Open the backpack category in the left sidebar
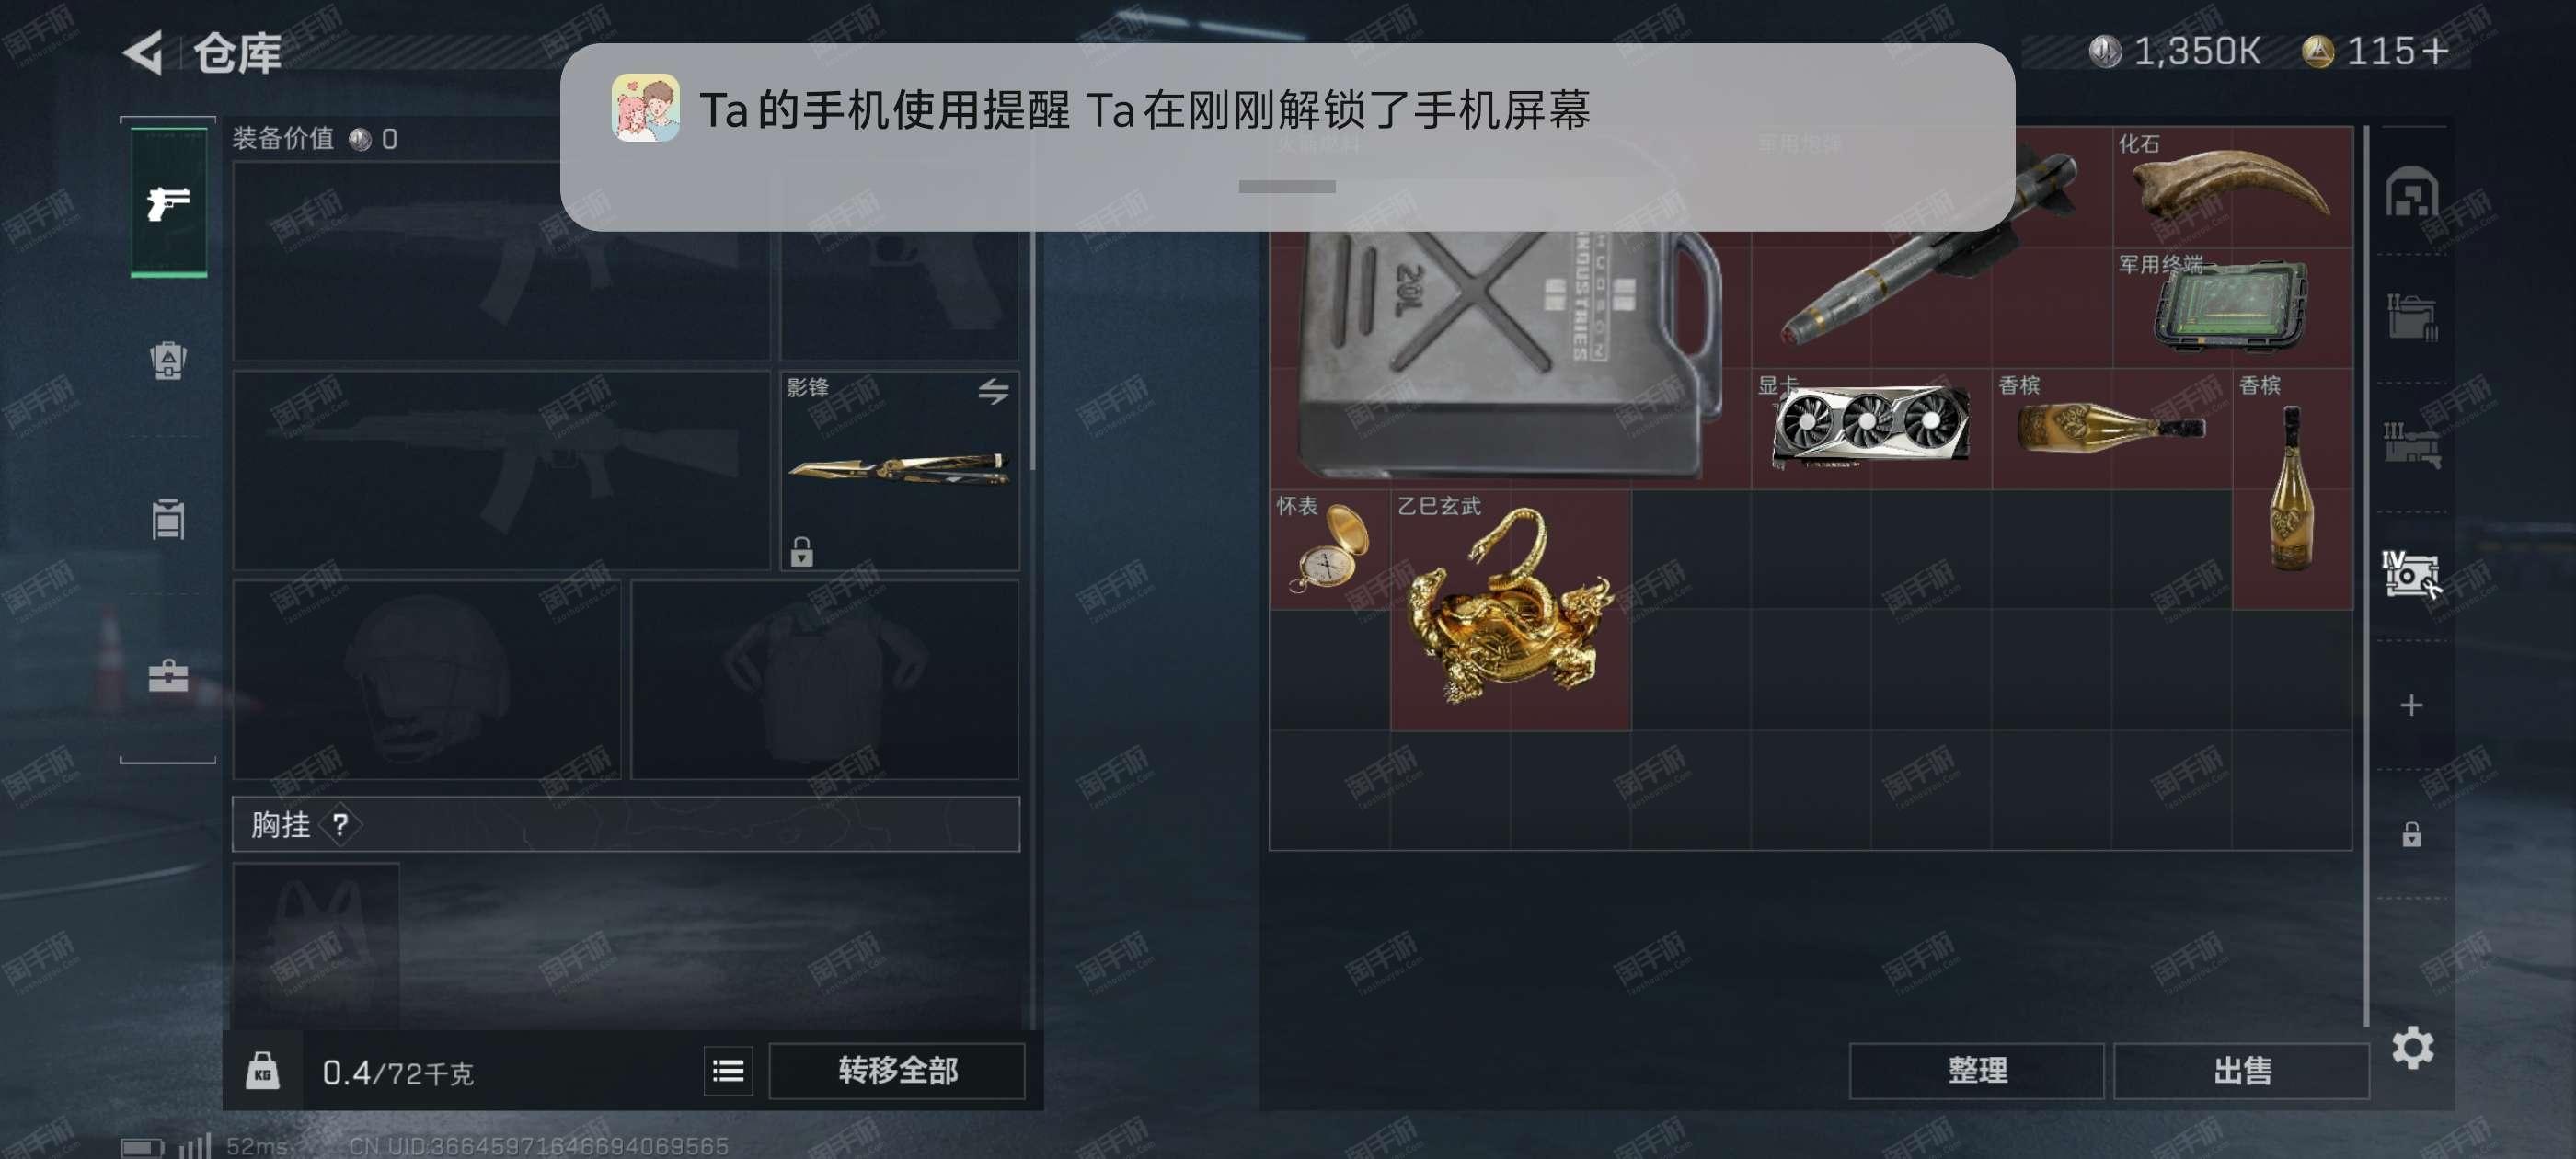Screen dimensions: 2576x1159 coord(168,360)
